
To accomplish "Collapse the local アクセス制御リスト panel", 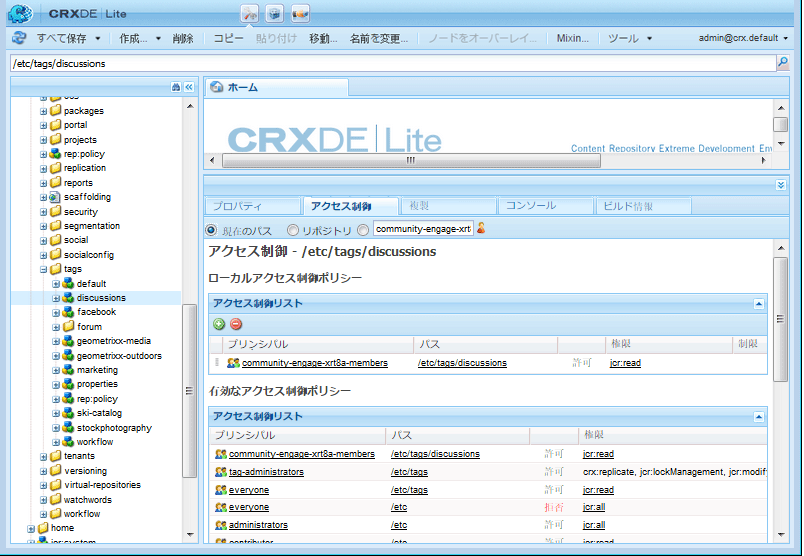I will (x=759, y=304).
